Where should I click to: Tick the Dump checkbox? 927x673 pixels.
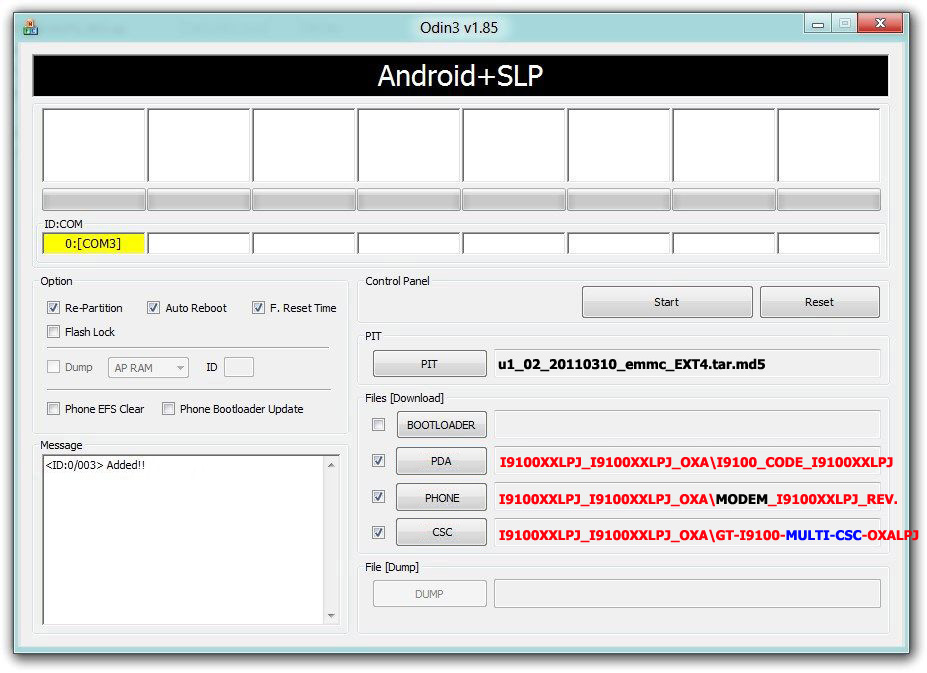[53, 367]
